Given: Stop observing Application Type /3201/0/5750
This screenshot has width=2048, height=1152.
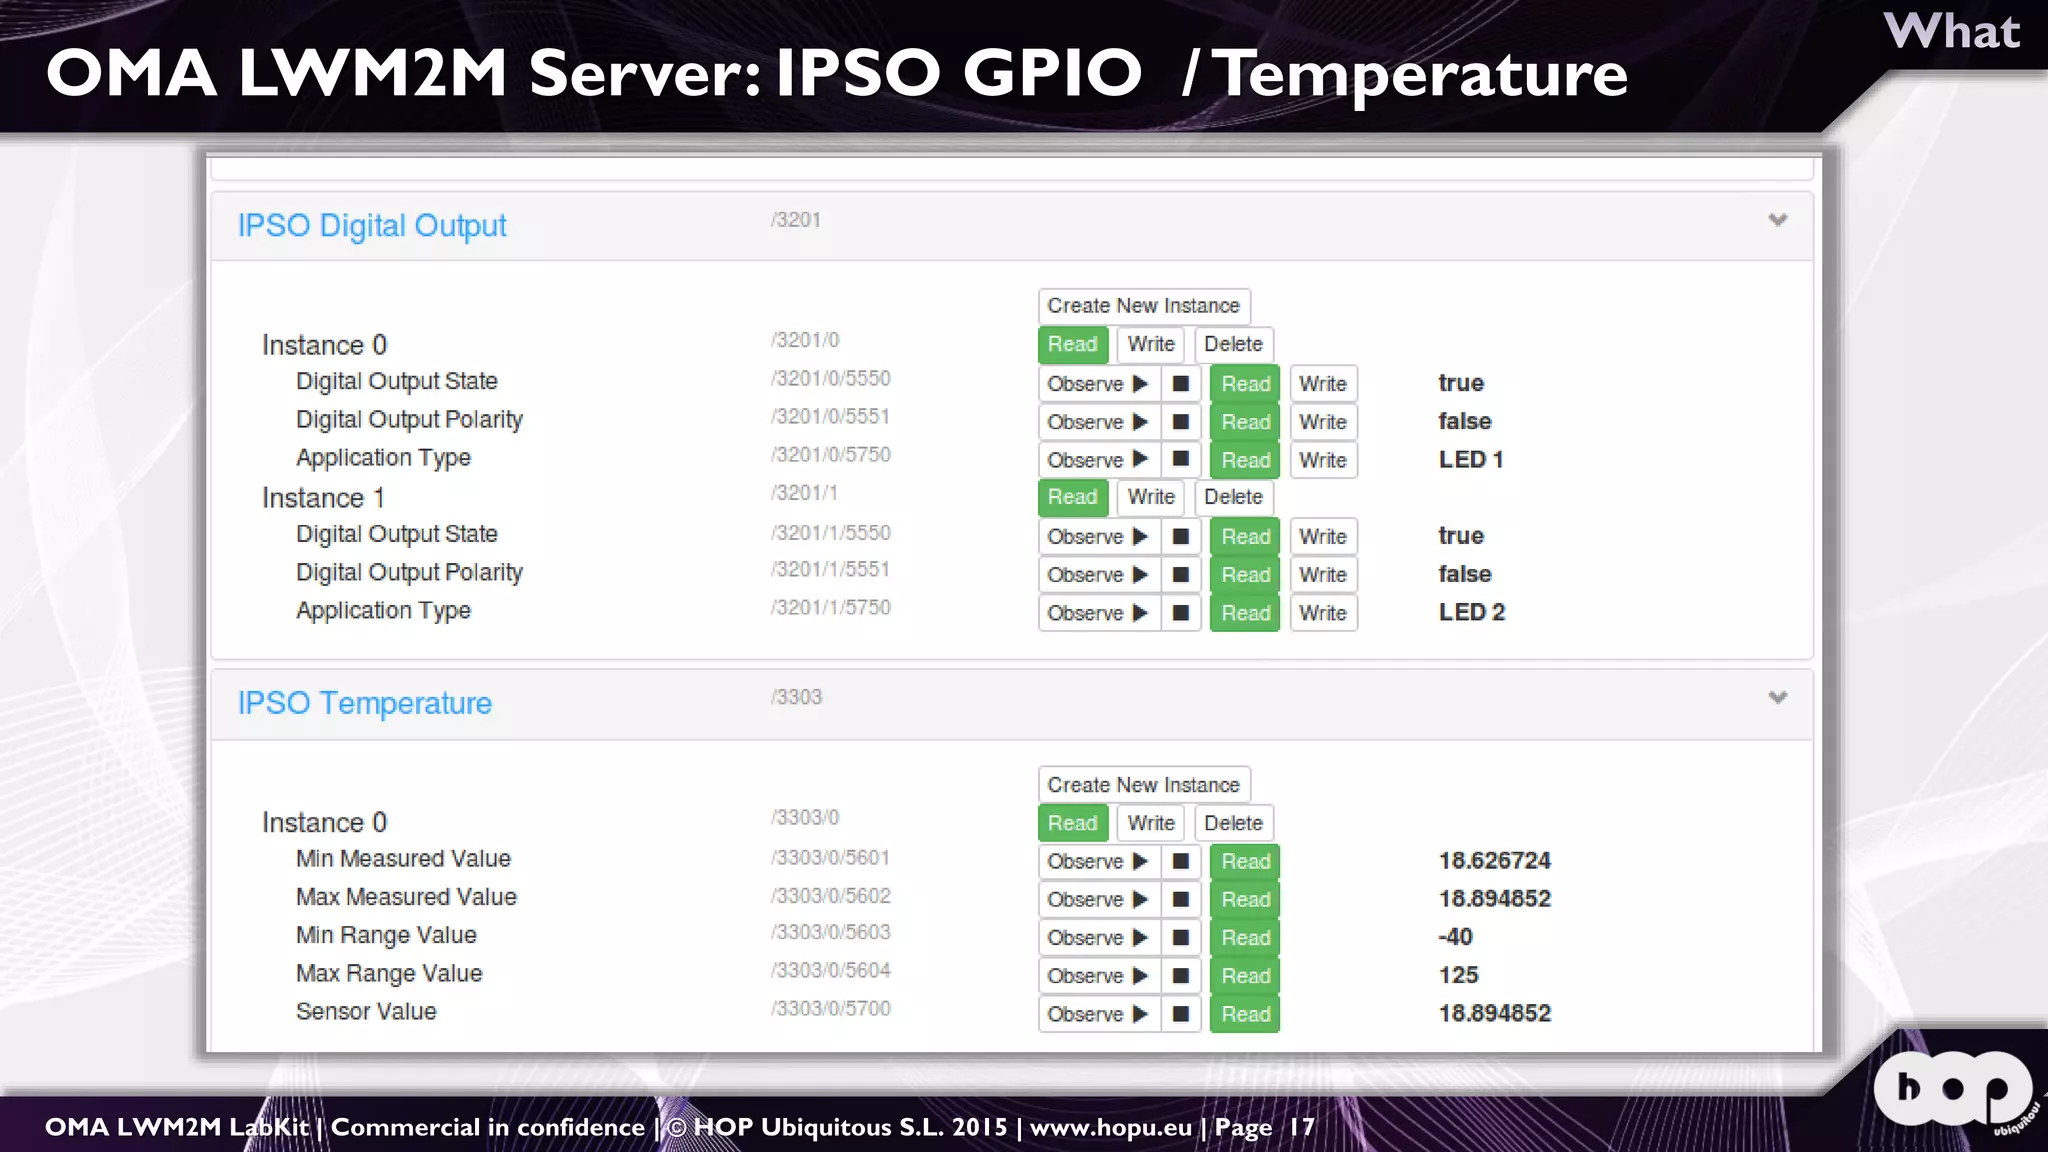Looking at the screenshot, I should click(1181, 460).
